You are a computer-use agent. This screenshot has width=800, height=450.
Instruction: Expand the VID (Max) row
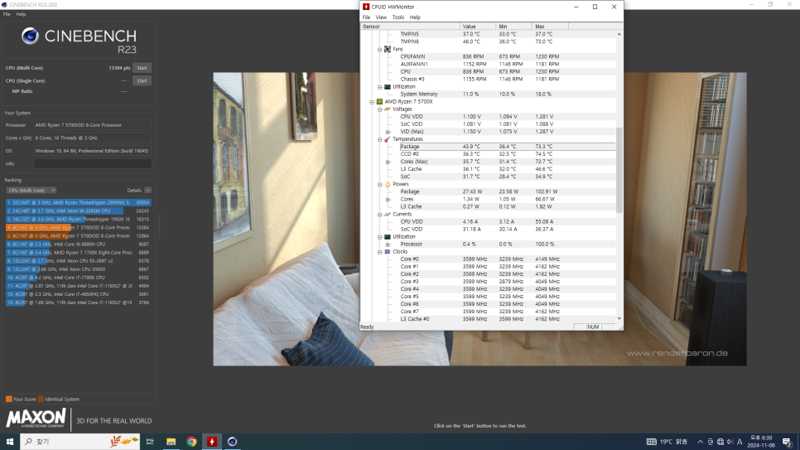[x=388, y=132]
